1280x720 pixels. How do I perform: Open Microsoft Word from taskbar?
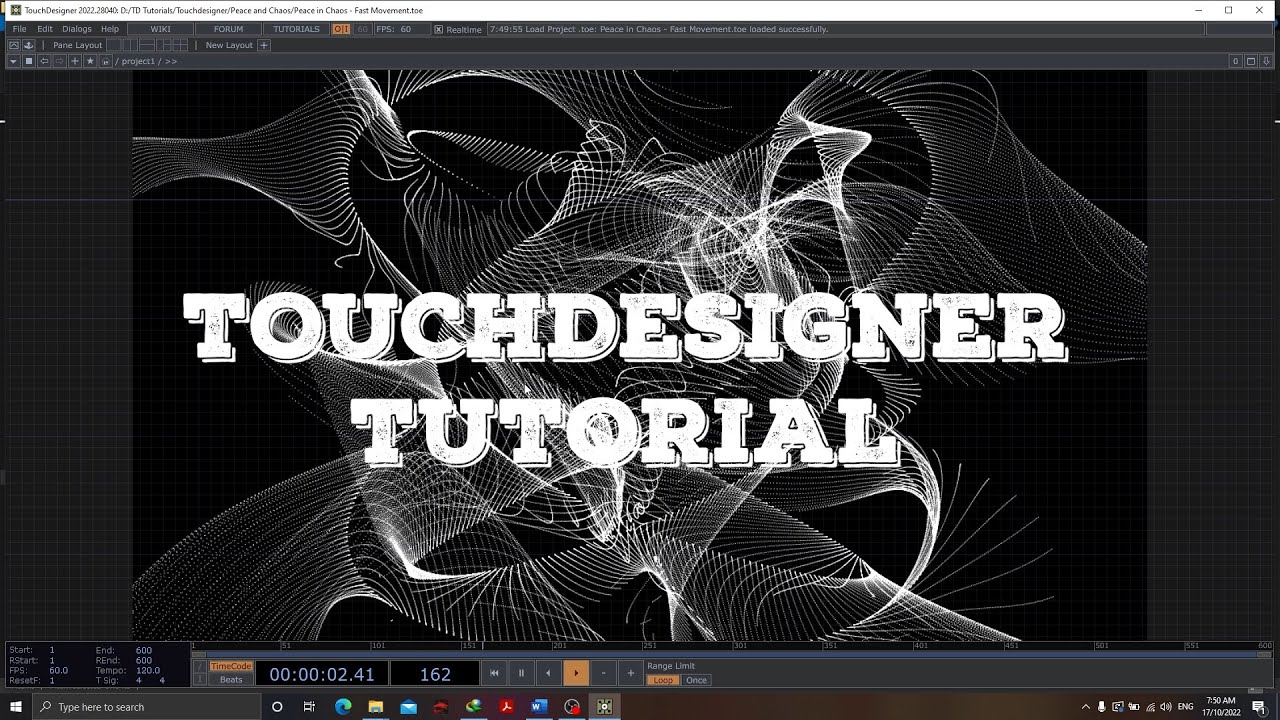click(539, 707)
